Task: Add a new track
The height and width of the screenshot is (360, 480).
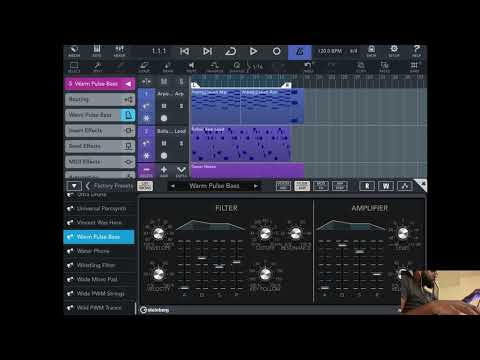Action: click(x=164, y=171)
